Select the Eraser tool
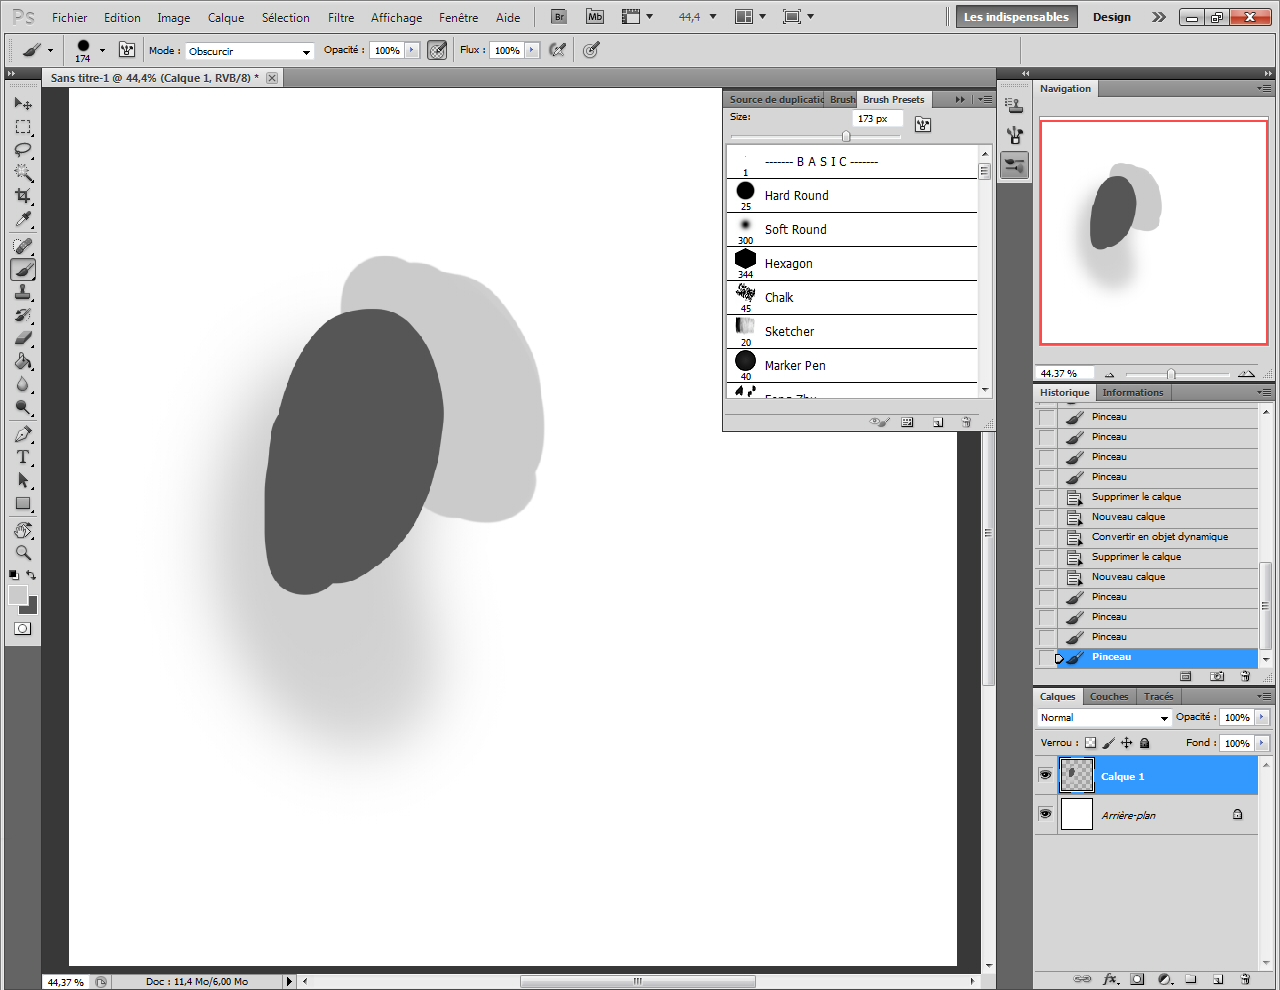The image size is (1280, 990). click(22, 338)
